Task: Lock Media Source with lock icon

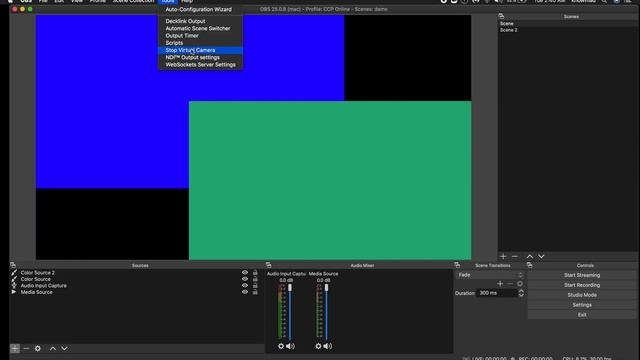Action: [255, 292]
